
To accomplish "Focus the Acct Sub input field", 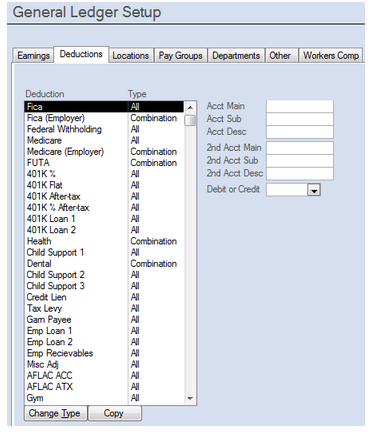I will tap(299, 119).
